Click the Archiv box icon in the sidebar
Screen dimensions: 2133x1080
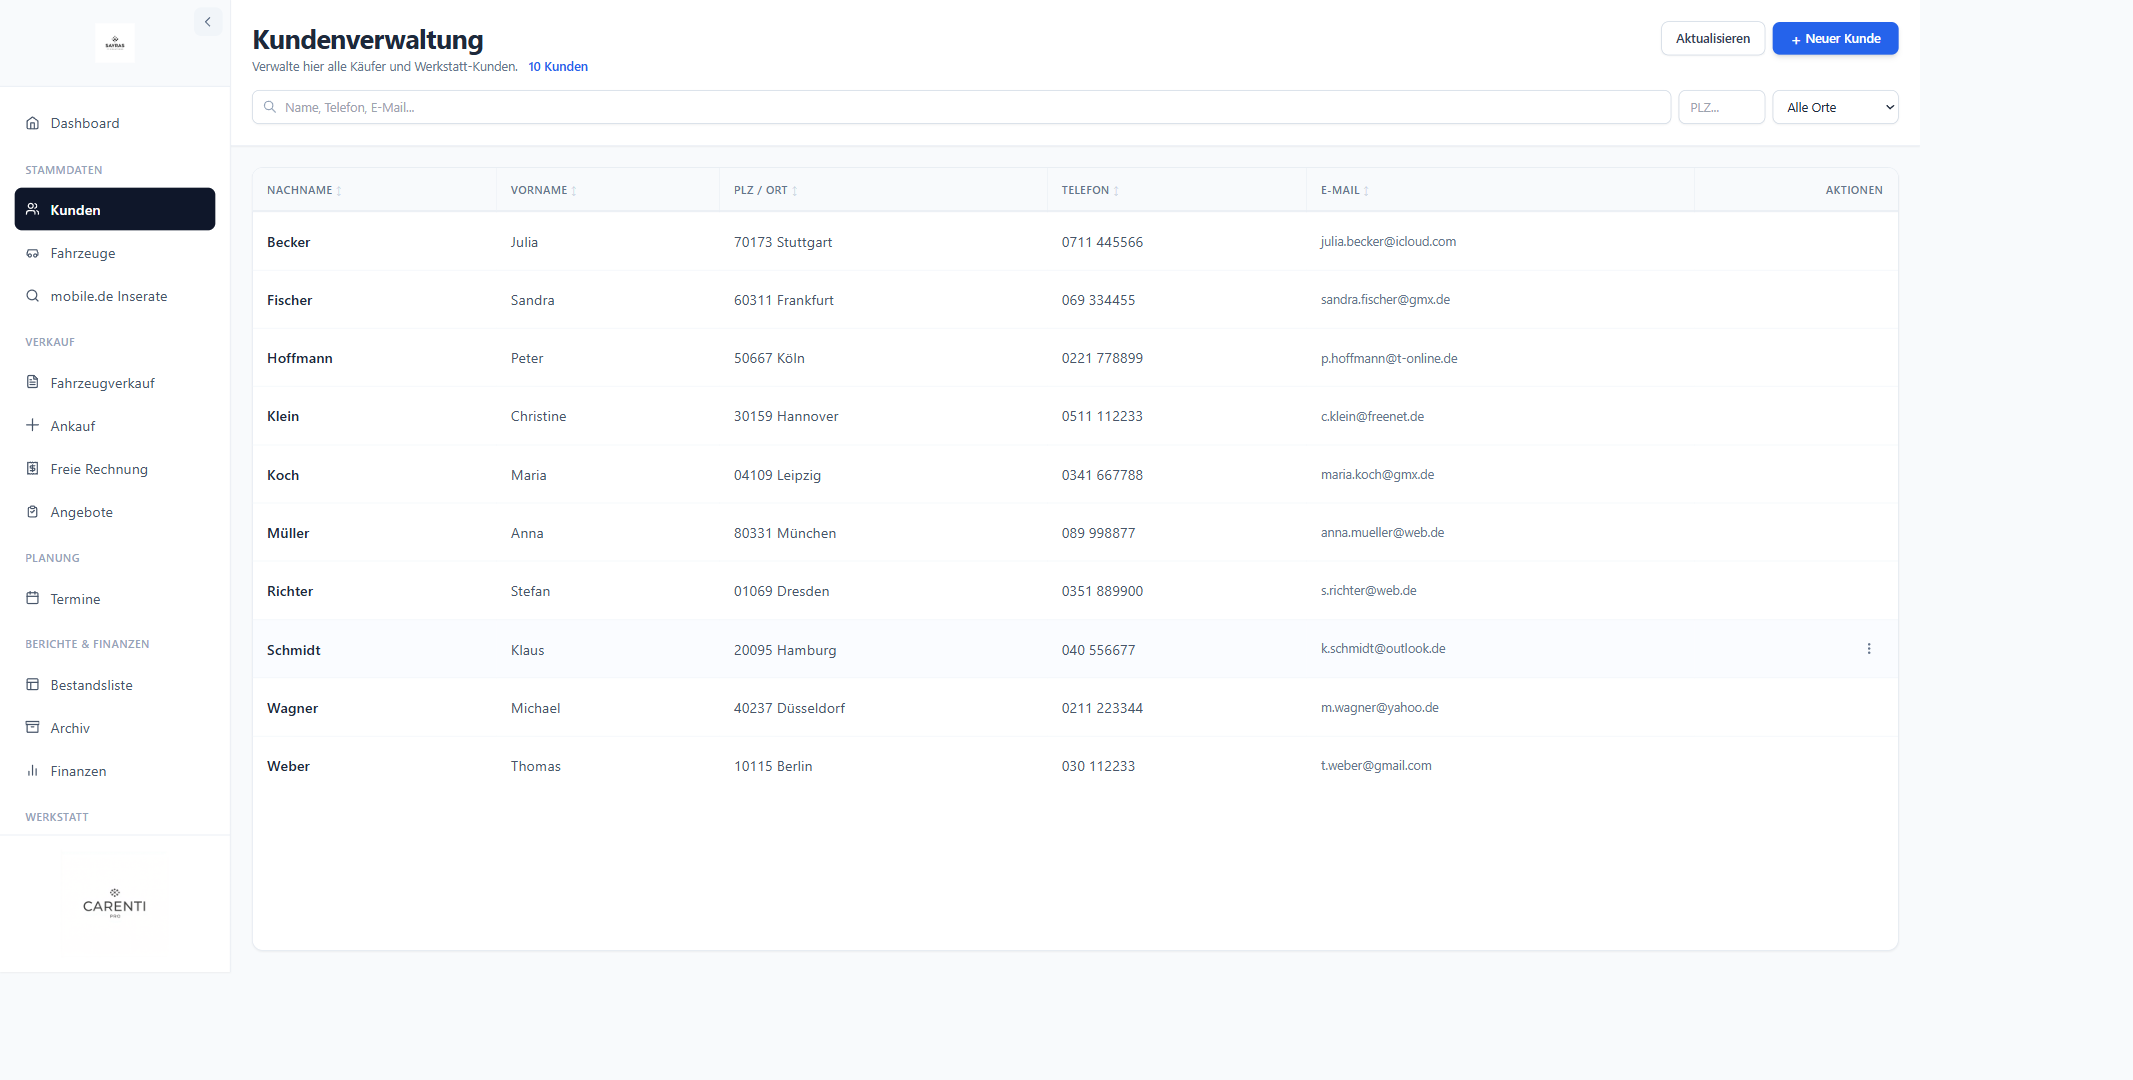pos(32,727)
